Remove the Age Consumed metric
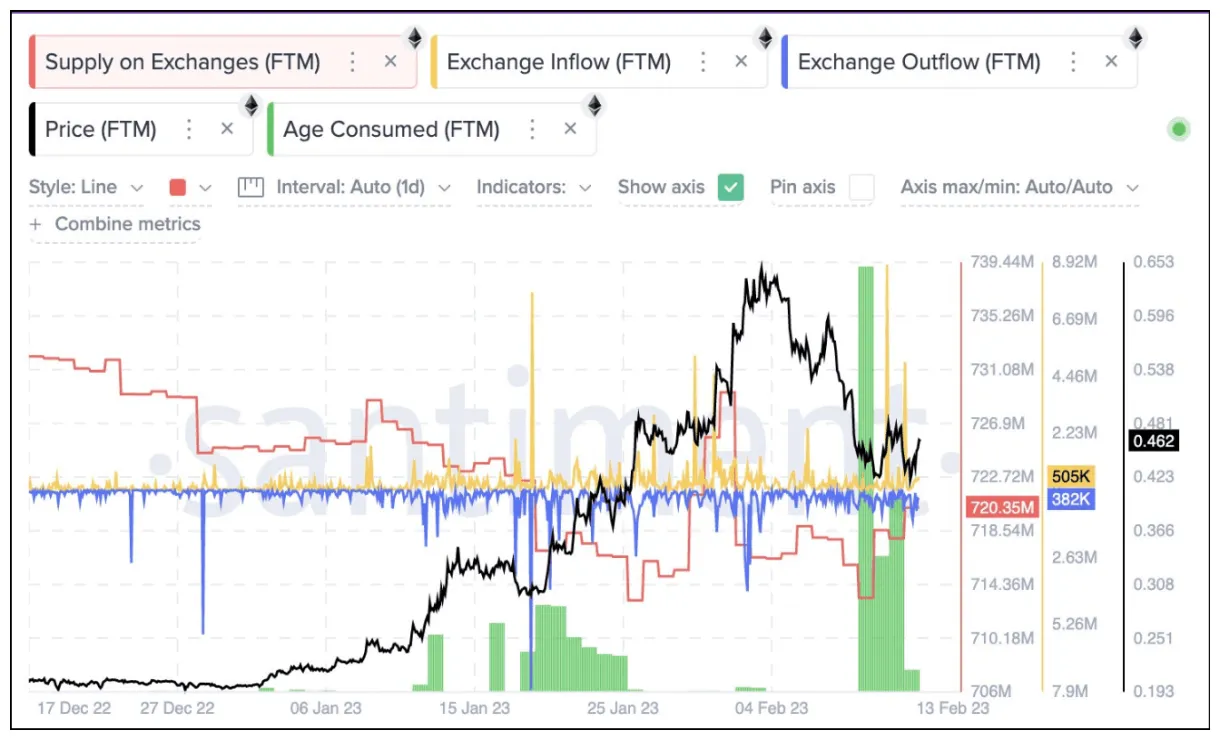The image size is (1220, 740). (570, 128)
